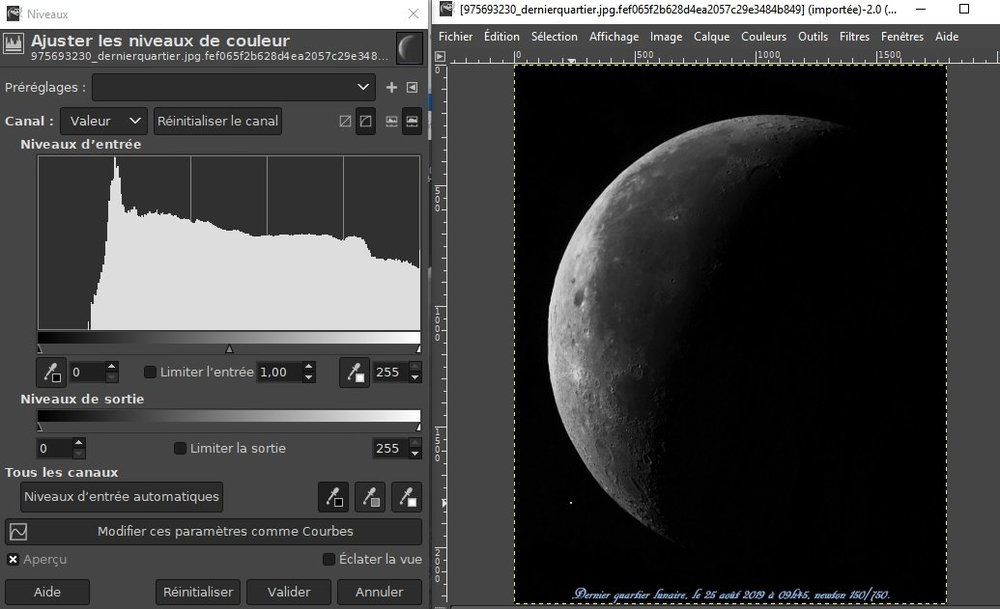Select the logarithmic histogram icon
1000x609 pixels.
(x=411, y=121)
